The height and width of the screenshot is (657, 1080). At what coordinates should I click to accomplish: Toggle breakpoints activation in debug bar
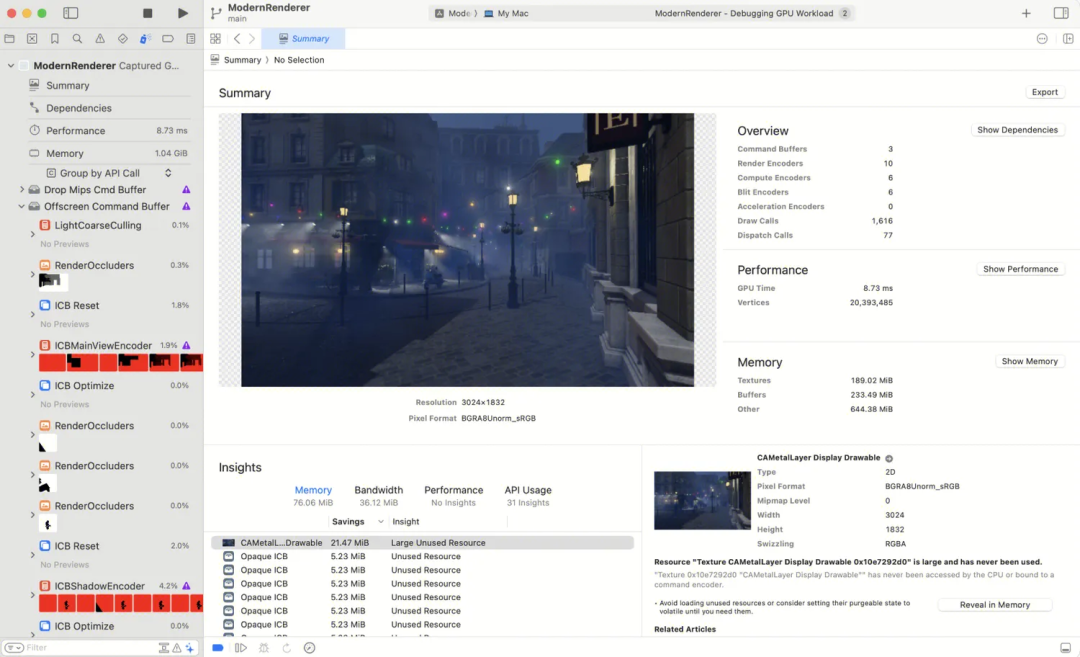coord(218,647)
